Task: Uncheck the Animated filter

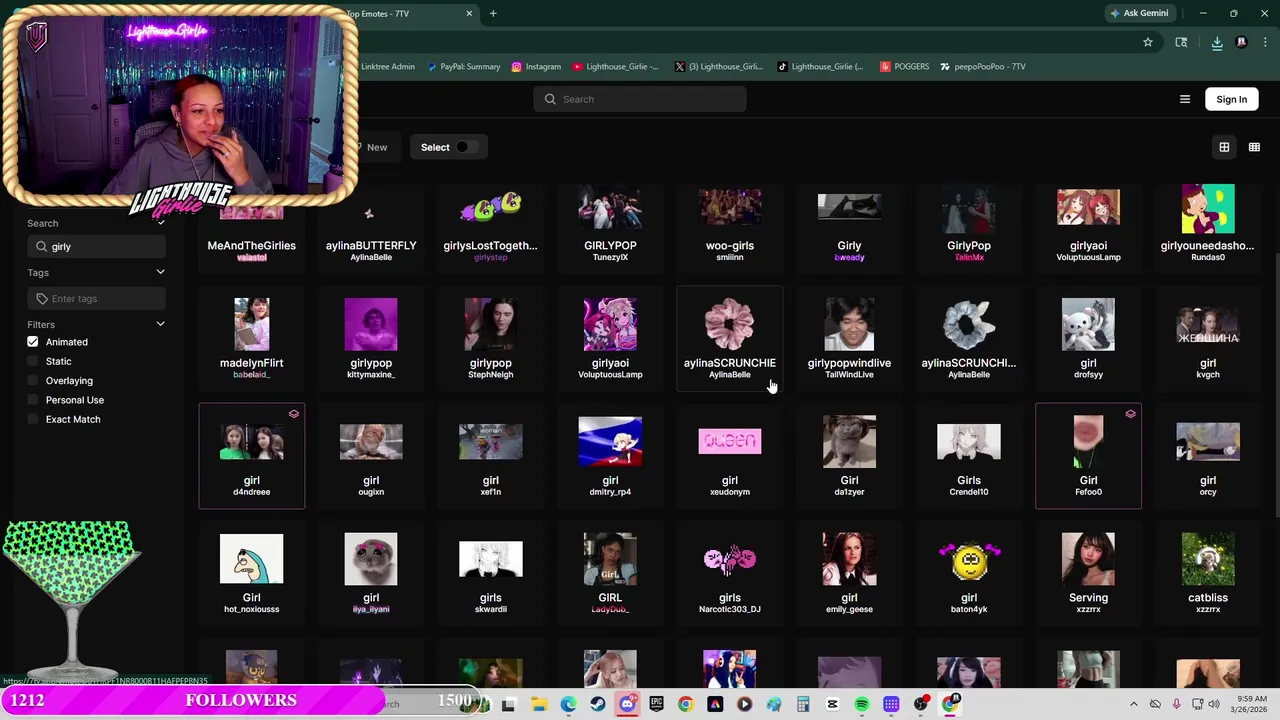Action: [x=33, y=342]
